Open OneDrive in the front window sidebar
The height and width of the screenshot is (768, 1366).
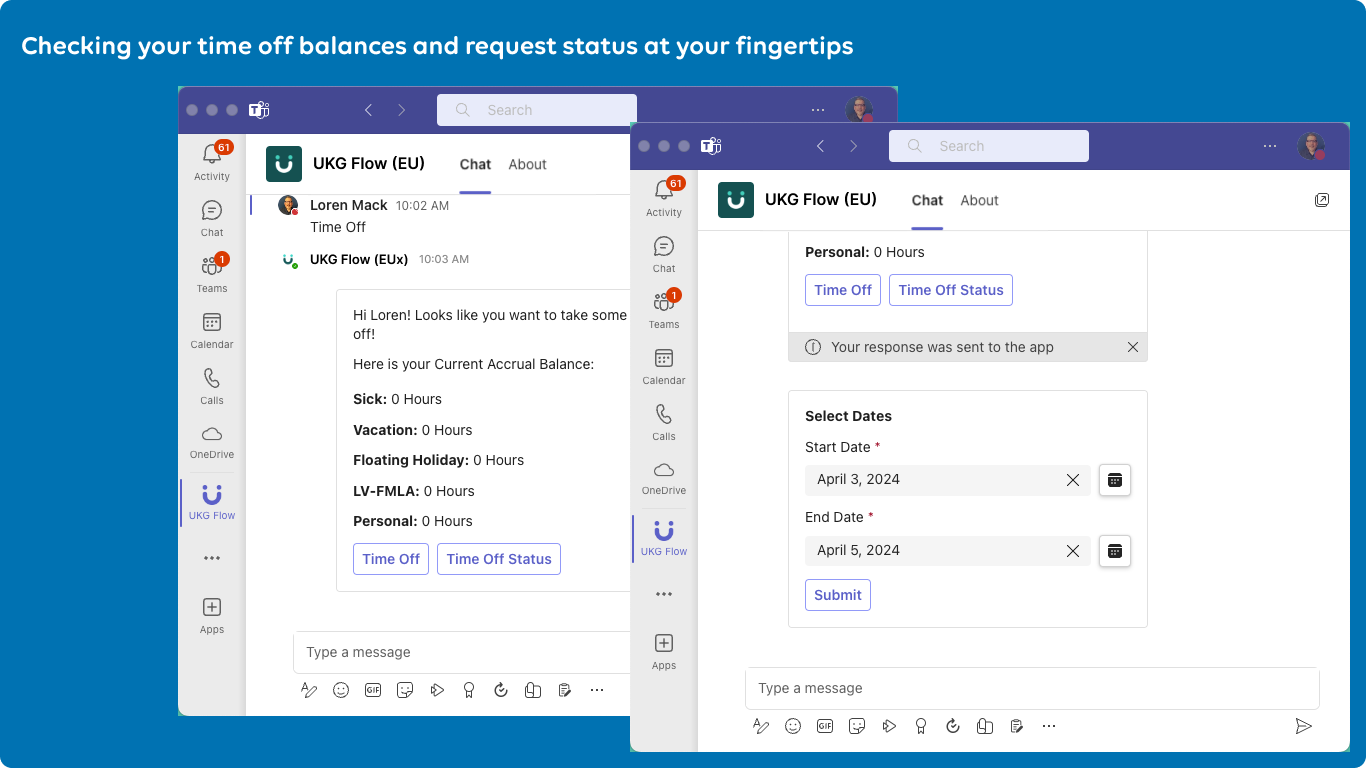coord(664,477)
